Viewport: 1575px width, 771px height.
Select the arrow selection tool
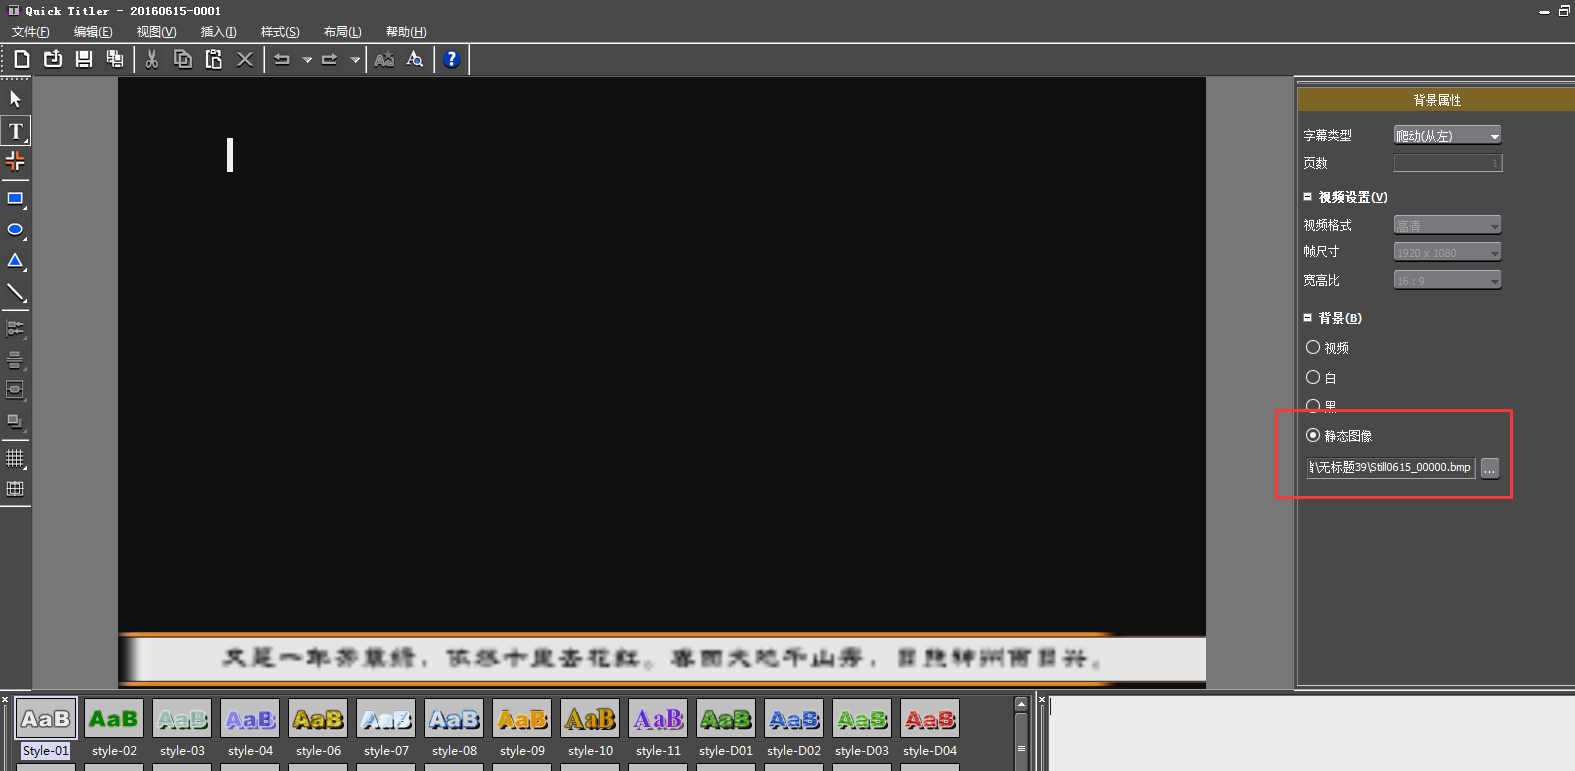tap(15, 99)
